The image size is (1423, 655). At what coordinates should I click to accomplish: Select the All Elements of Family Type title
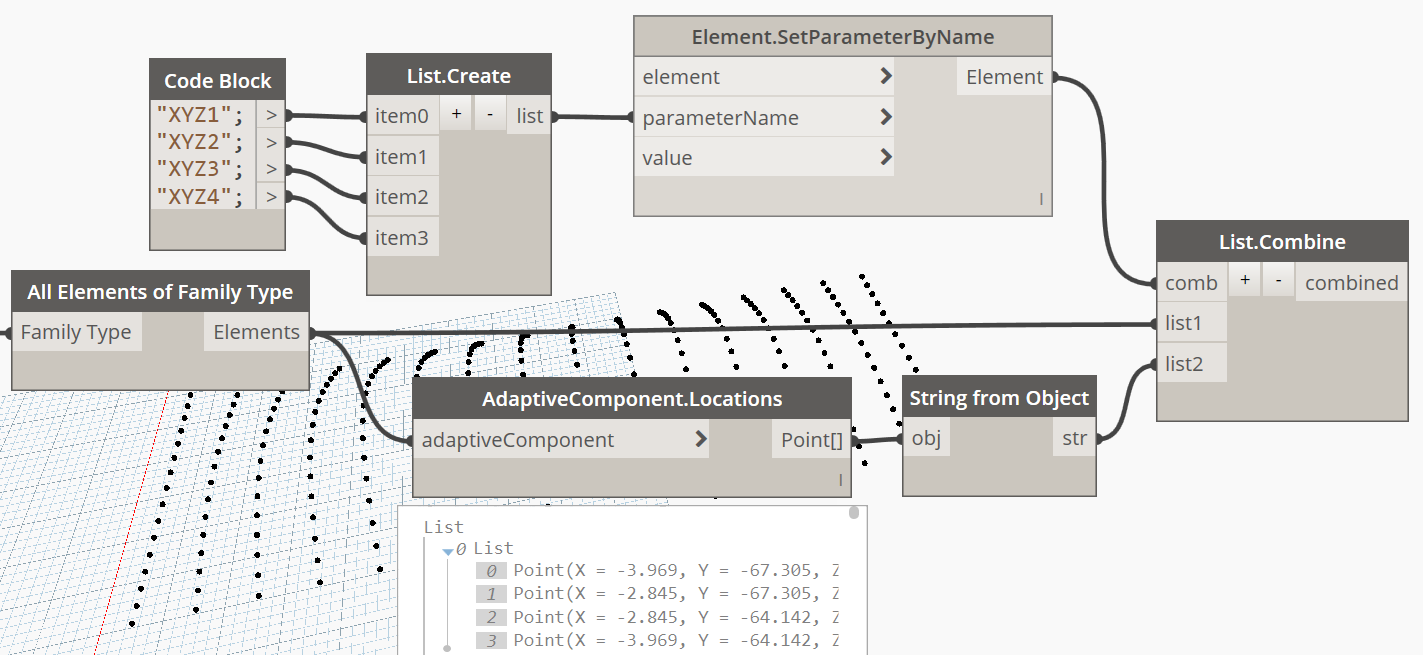click(x=160, y=292)
